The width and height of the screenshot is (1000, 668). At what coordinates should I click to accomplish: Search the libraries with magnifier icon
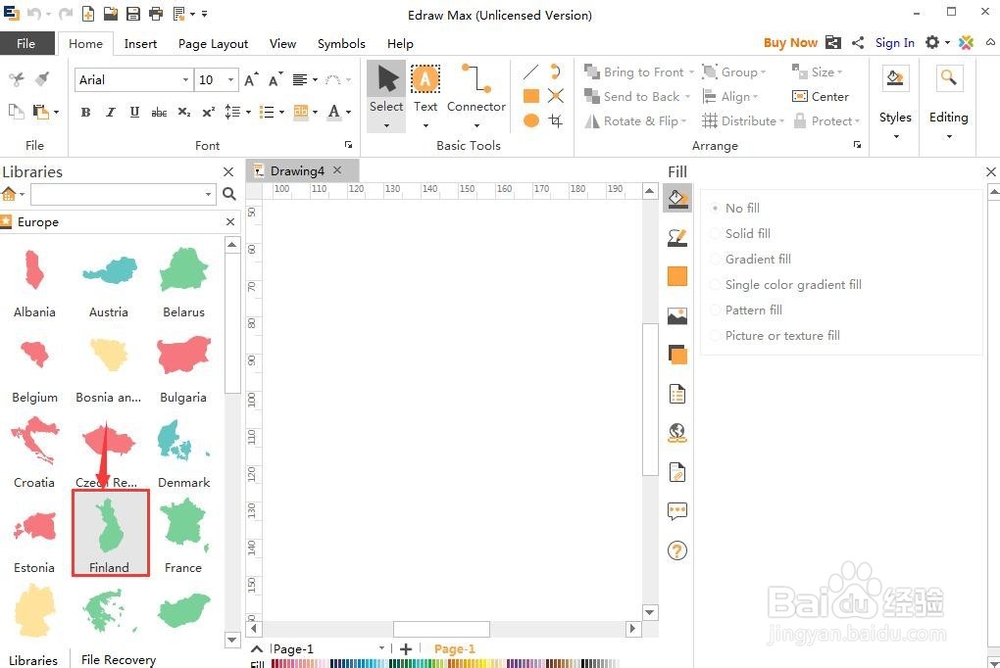pos(230,194)
